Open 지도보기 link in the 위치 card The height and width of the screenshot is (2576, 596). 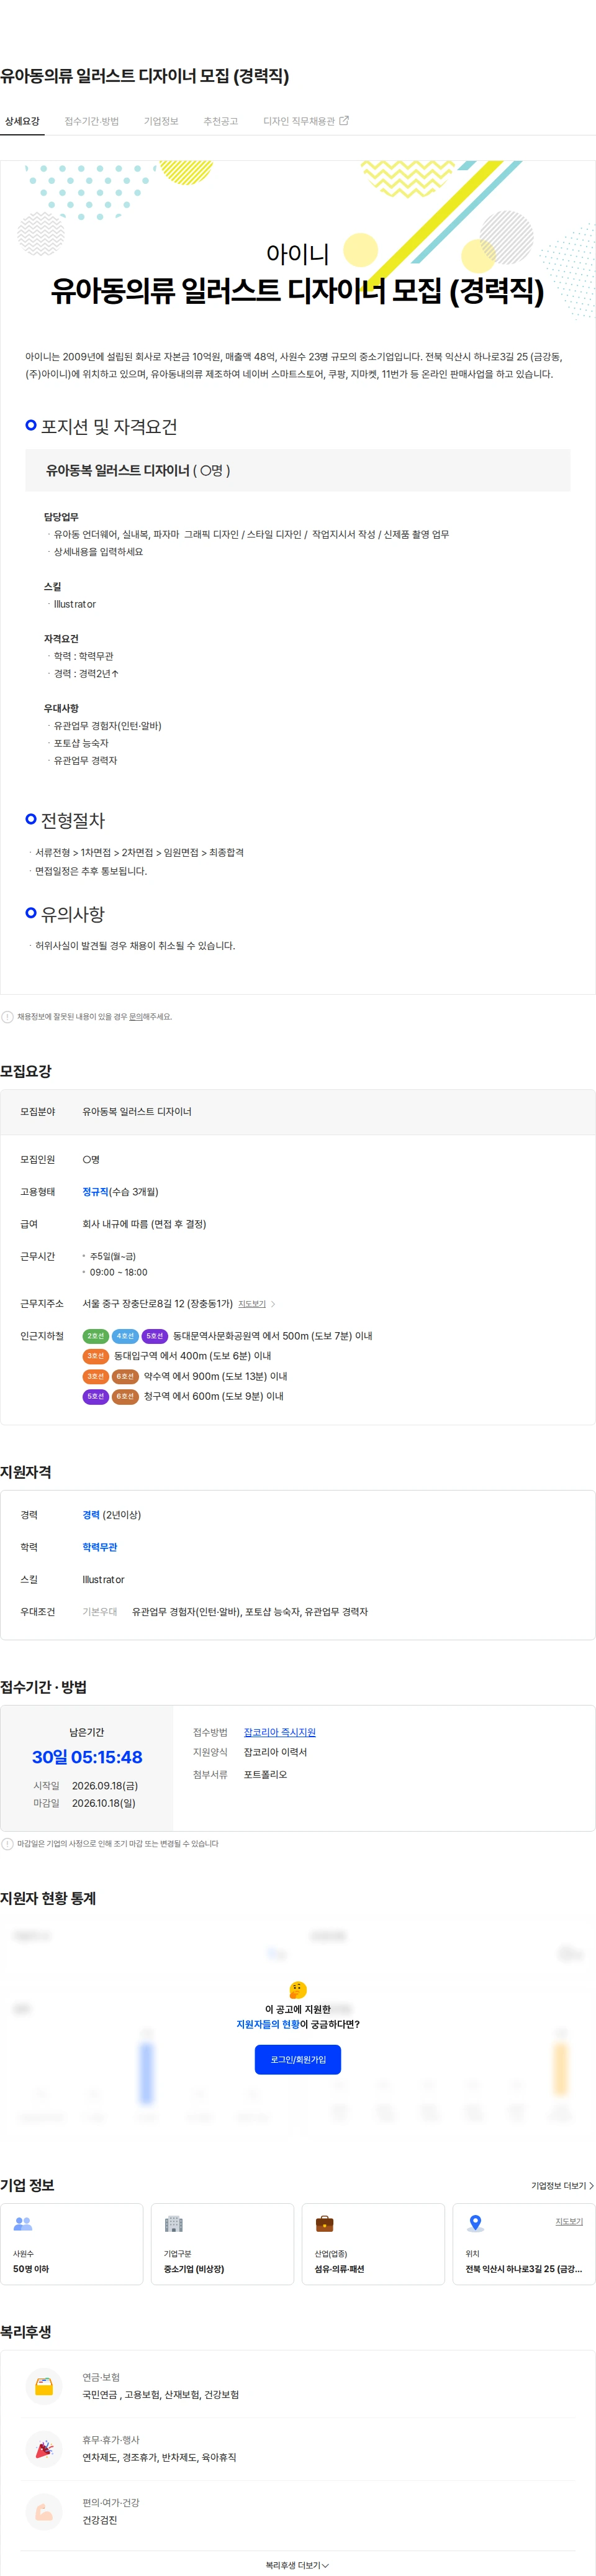click(x=569, y=2221)
